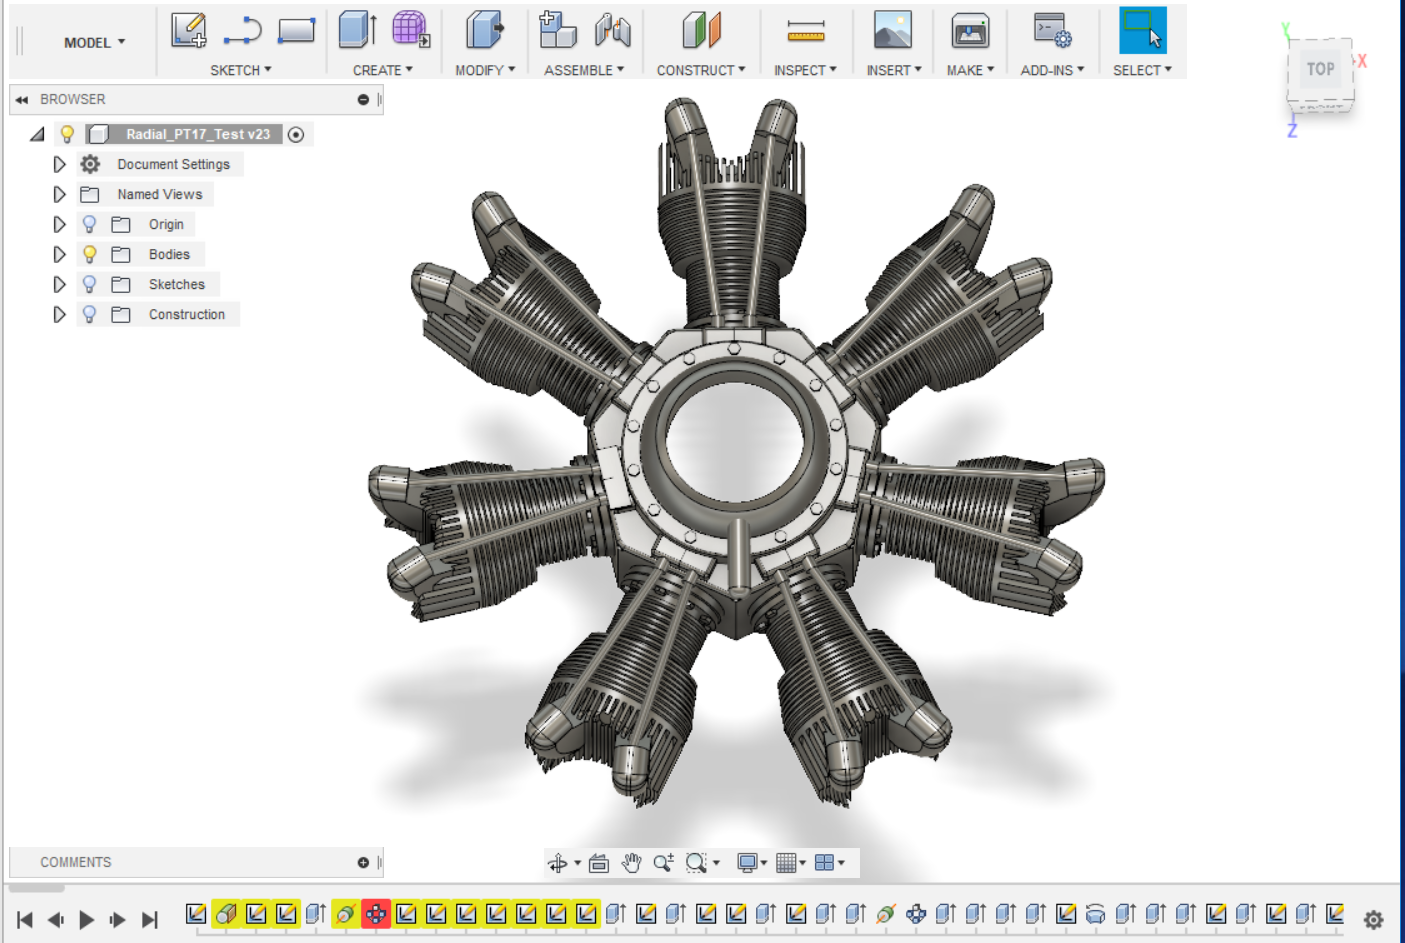
Task: Click the Zoom navigation icon
Action: (x=663, y=863)
